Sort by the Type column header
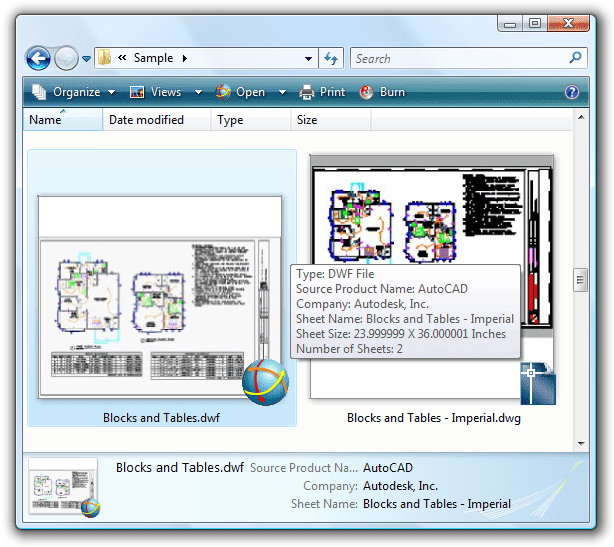The width and height of the screenshot is (614, 547). [251, 119]
